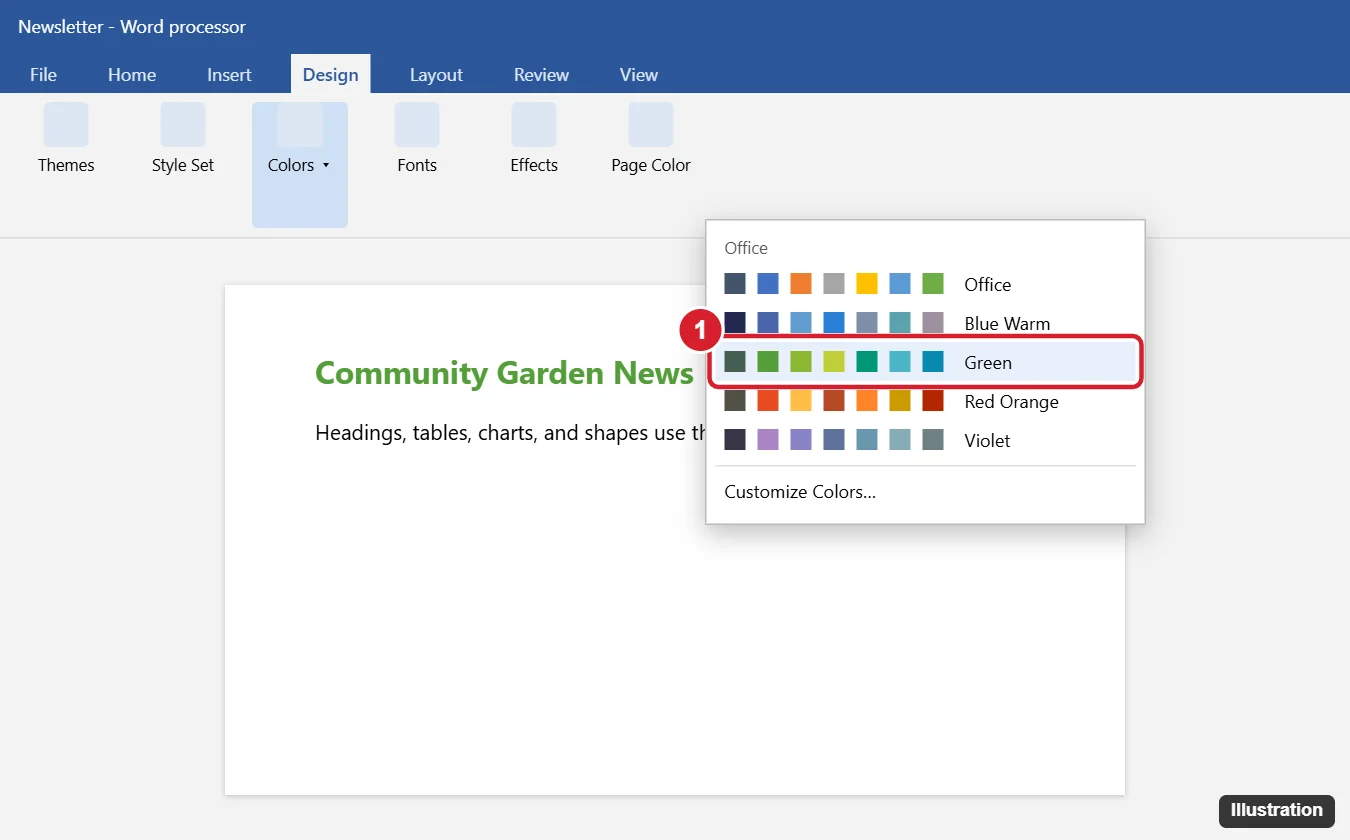Click the dark red swatch in Red Orange row
Screen dimensions: 1350x840
[x=933, y=401]
